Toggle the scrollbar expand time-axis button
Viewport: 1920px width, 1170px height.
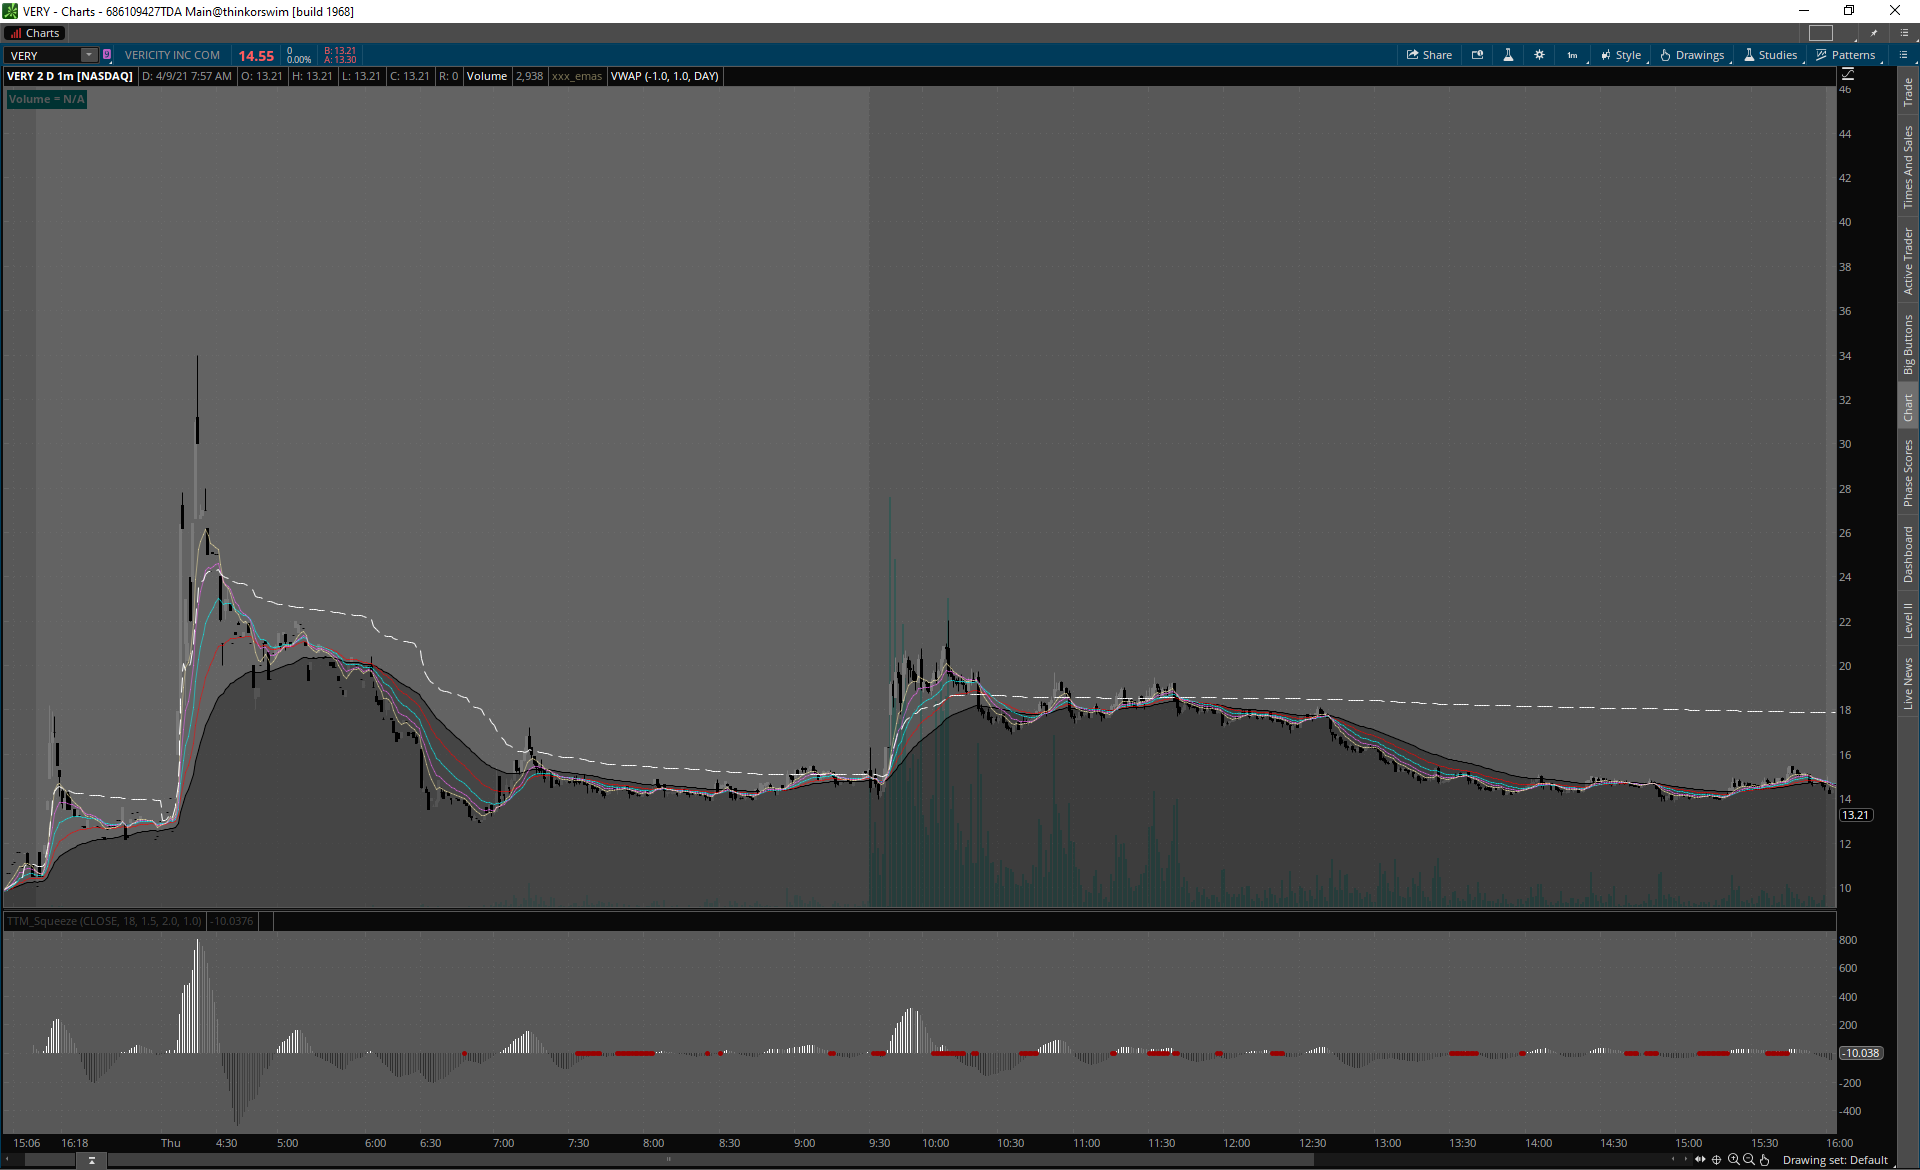pyautogui.click(x=91, y=1160)
